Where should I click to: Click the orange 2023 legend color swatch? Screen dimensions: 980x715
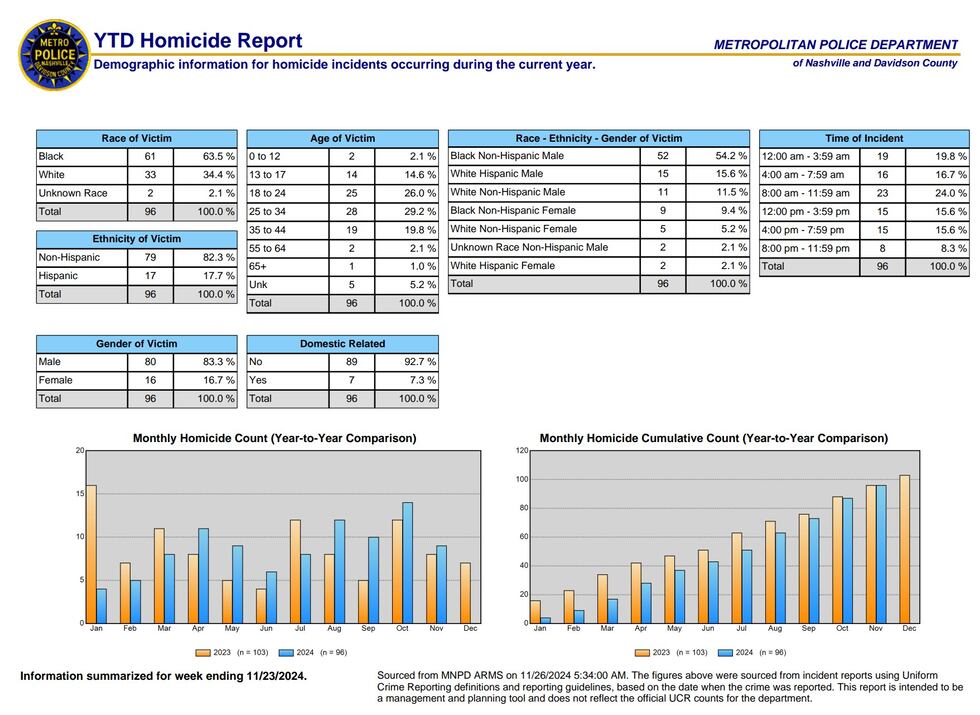[x=201, y=651]
